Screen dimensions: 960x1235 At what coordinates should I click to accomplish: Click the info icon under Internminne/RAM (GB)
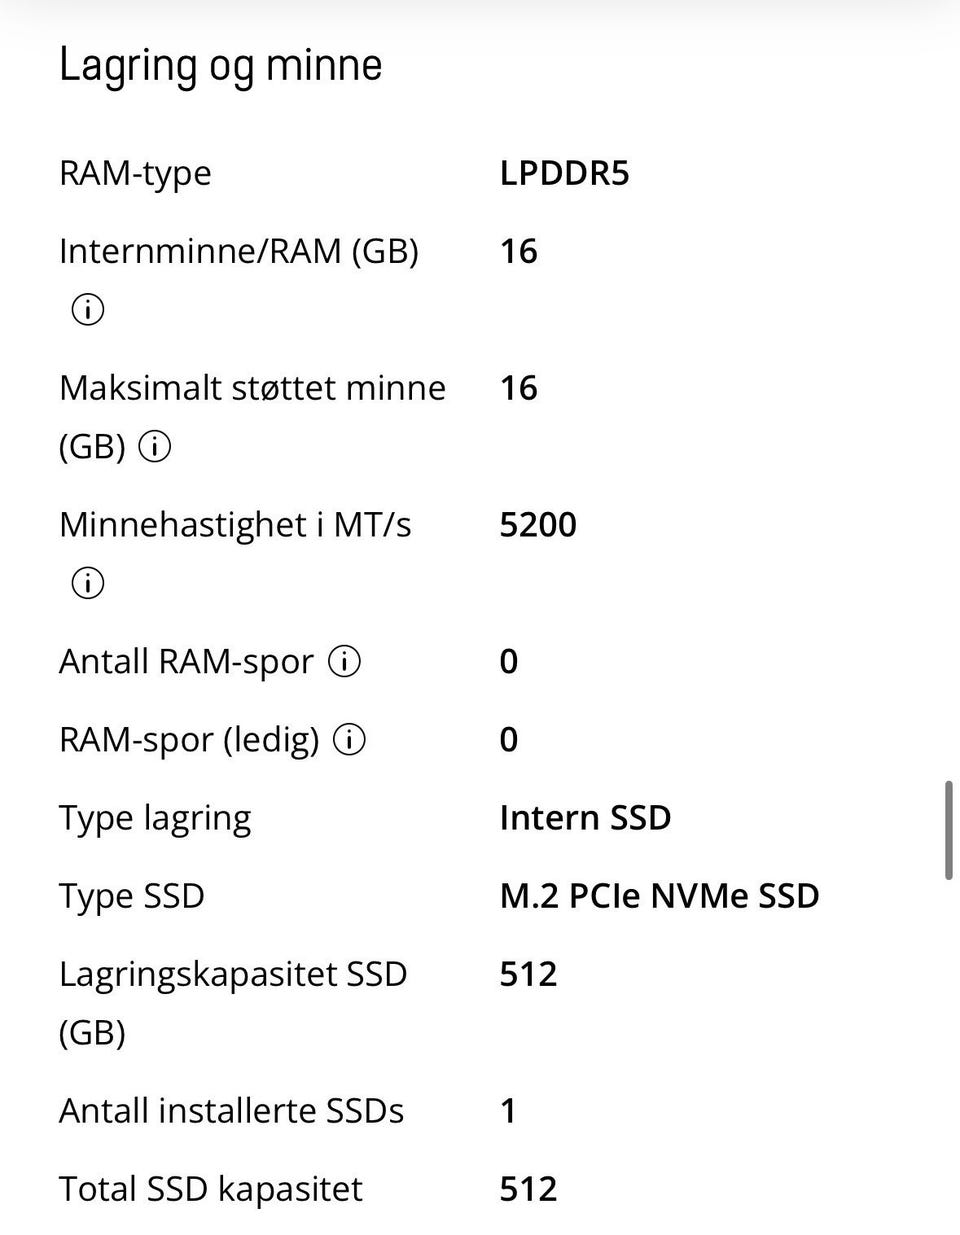coord(88,310)
